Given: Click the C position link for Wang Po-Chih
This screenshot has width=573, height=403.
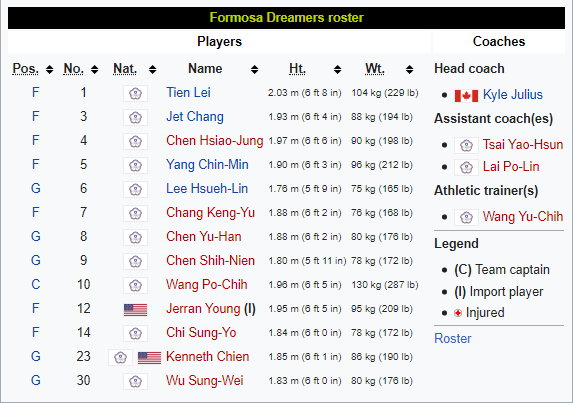Looking at the screenshot, I should point(35,284).
